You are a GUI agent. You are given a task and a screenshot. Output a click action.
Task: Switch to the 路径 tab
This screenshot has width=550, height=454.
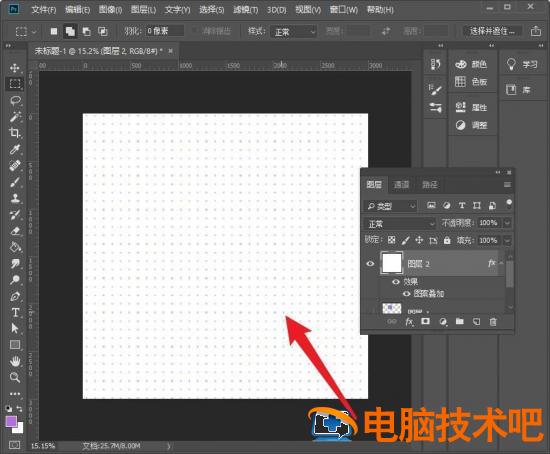(x=429, y=185)
